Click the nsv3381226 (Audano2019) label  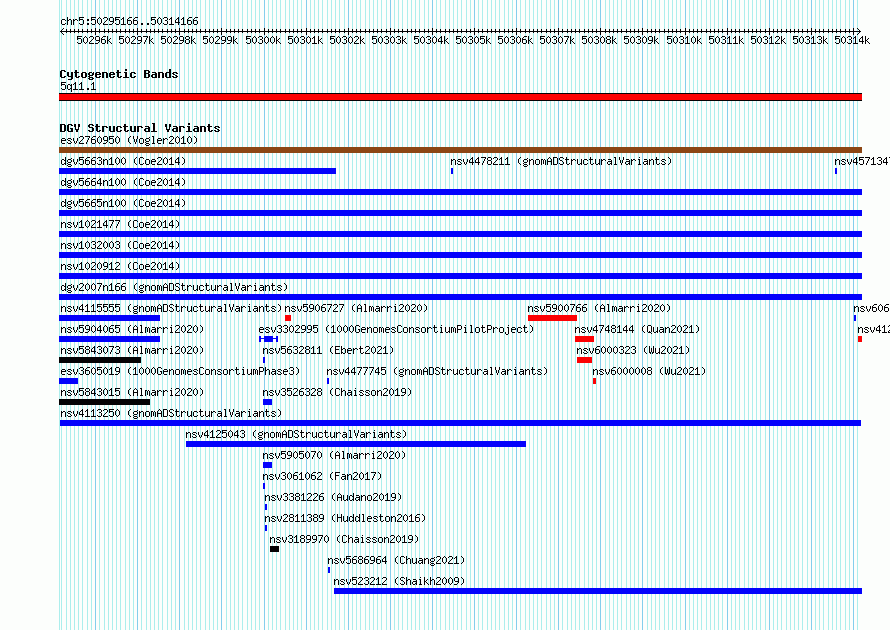[333, 497]
